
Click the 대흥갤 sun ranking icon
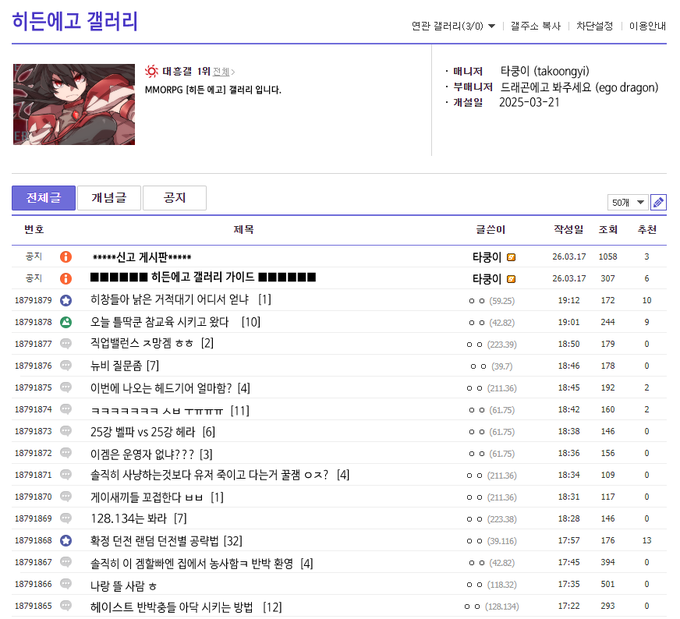(151, 71)
